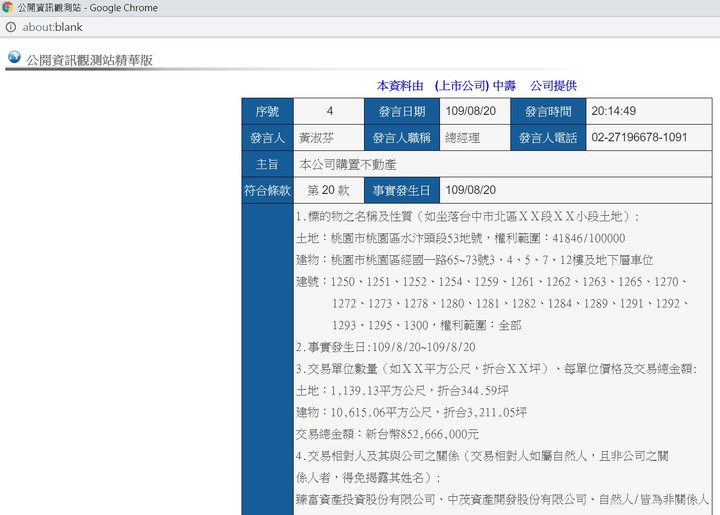Click the line 2.事實發生日:109/8/20~109/8/20
This screenshot has width=720, height=515.
point(386,347)
